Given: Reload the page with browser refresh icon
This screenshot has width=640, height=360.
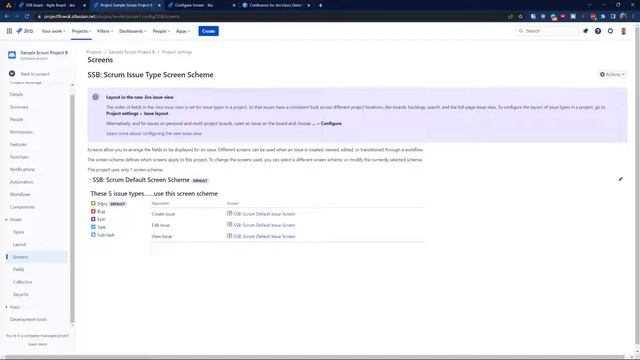Looking at the screenshot, I should click(x=27, y=16).
